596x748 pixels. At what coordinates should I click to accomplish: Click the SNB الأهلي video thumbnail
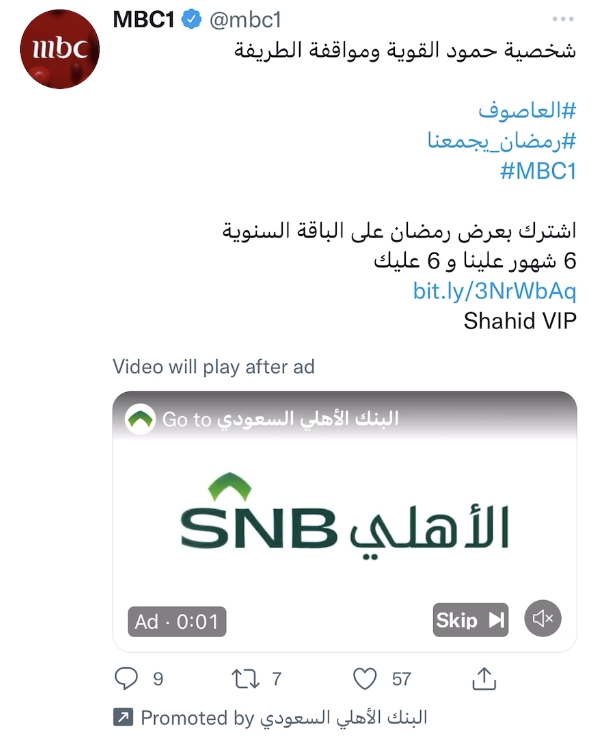tap(345, 520)
